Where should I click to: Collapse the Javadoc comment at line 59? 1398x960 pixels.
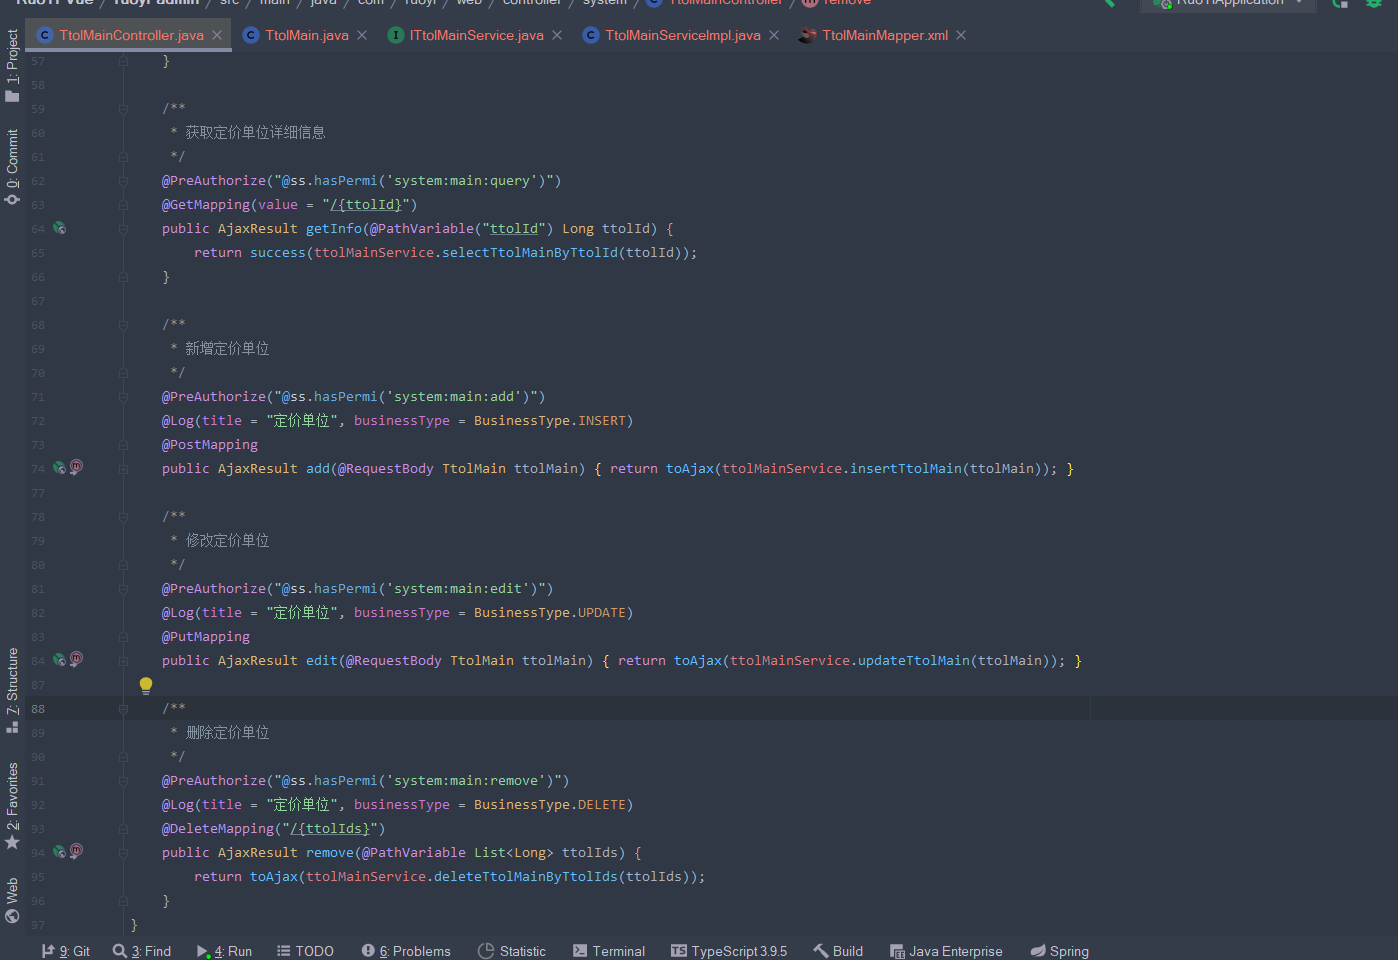123,108
